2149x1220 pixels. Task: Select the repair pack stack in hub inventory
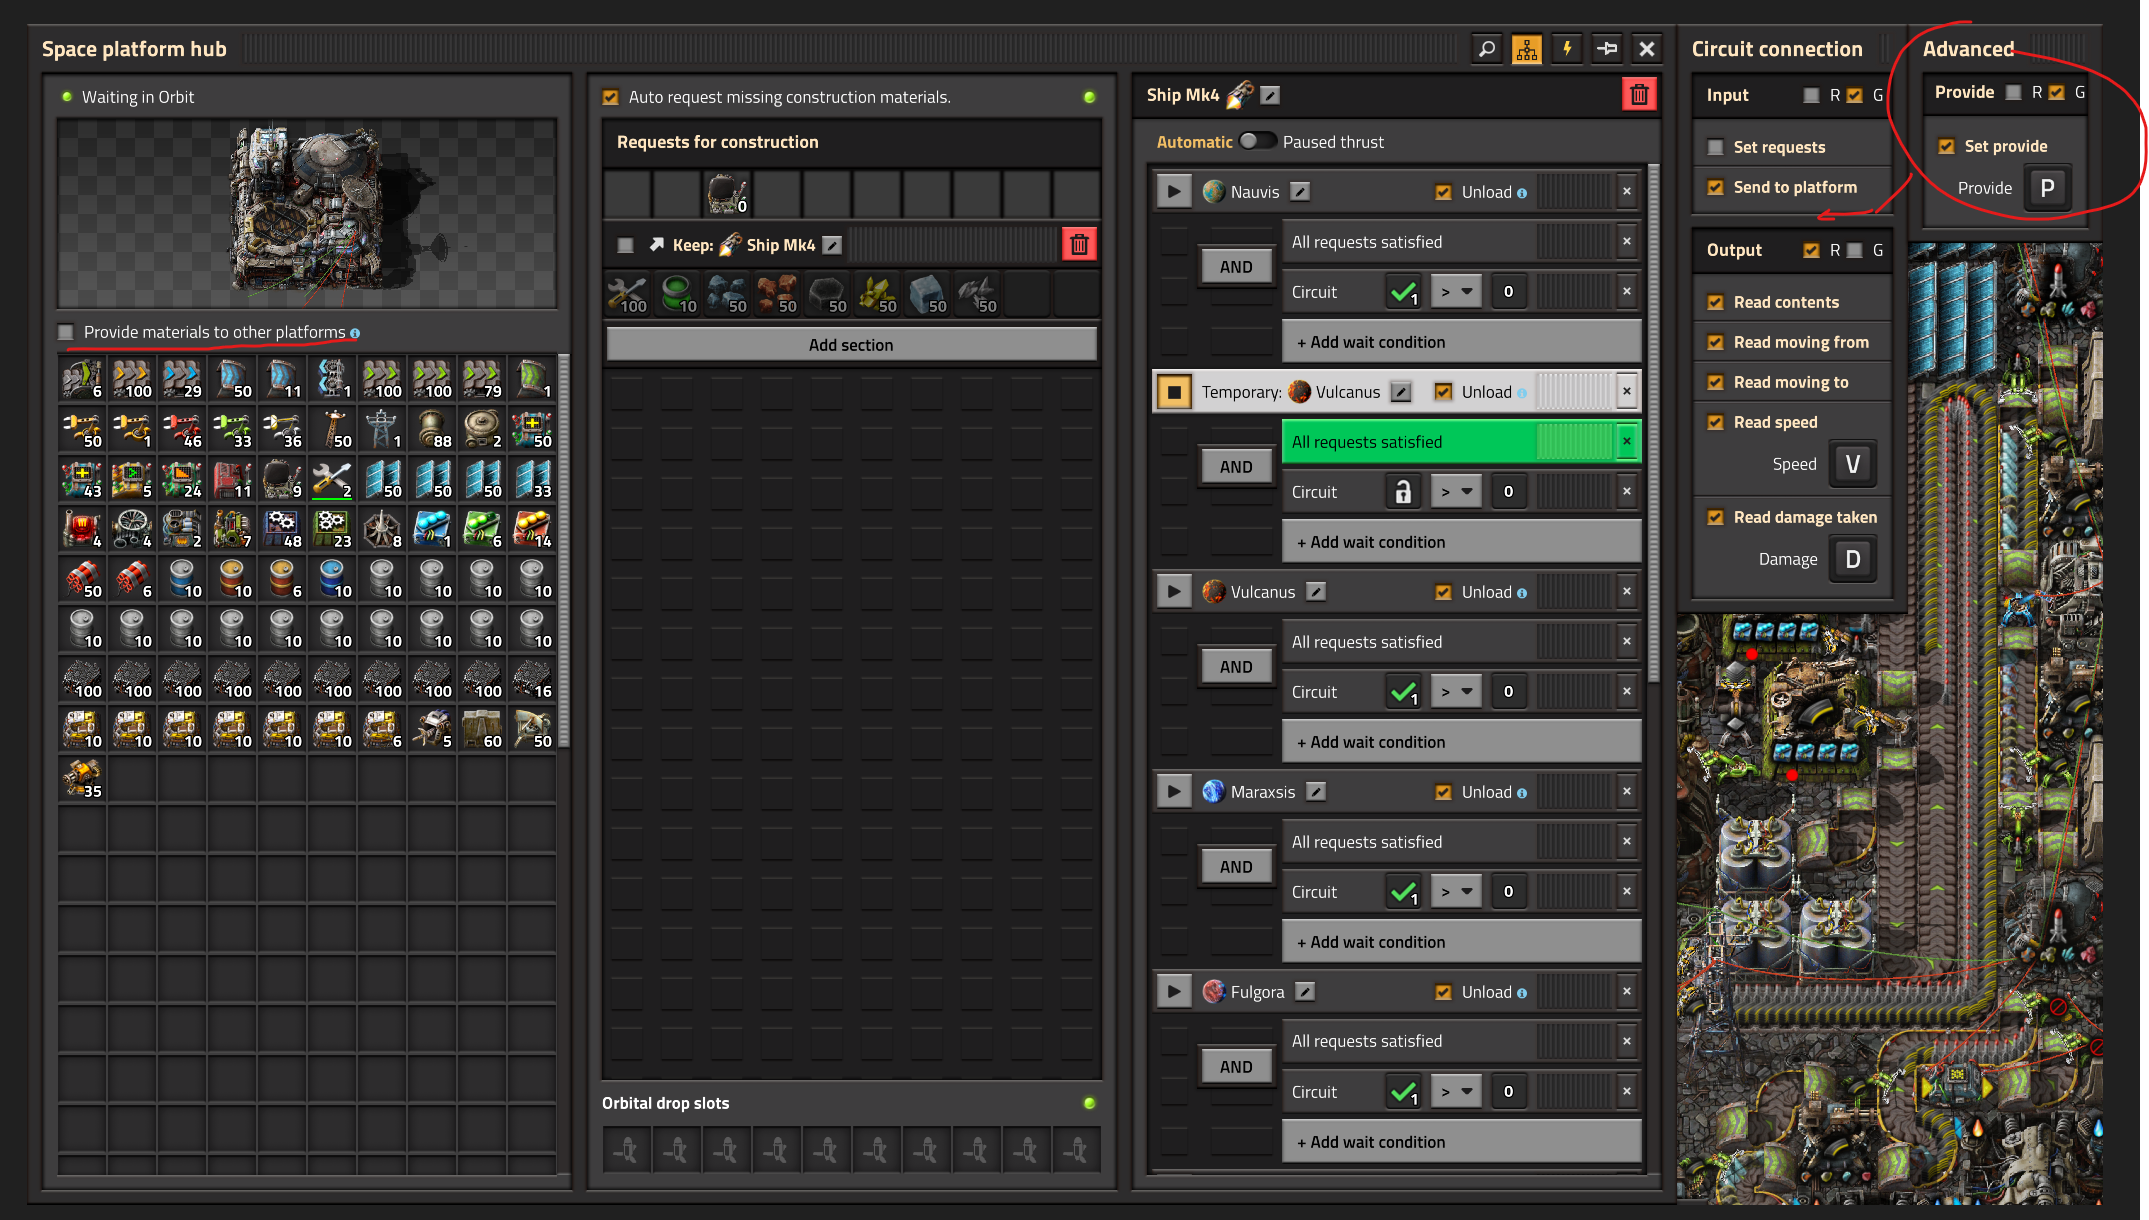pyautogui.click(x=332, y=480)
